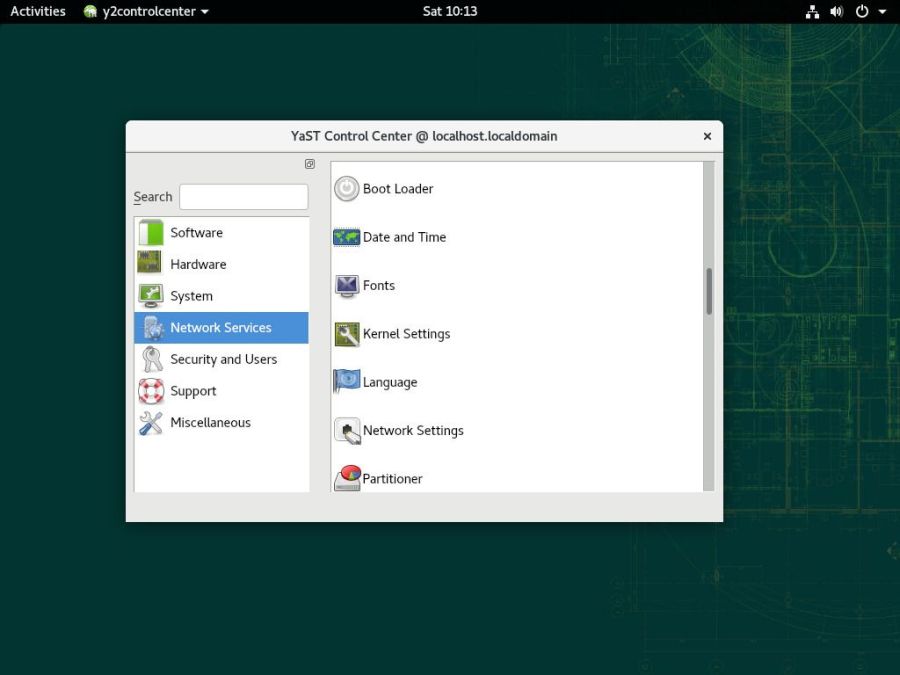
Task: Select the Support life-ring icon
Action: (x=150, y=391)
